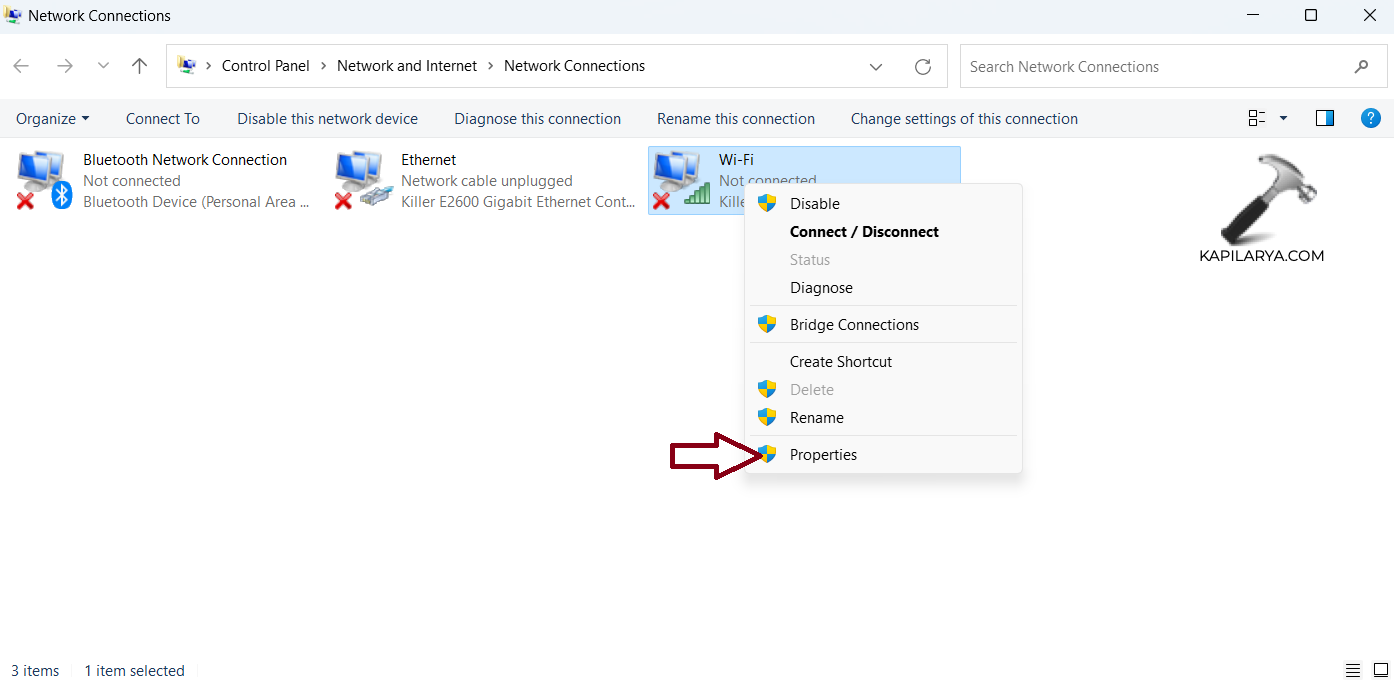Switch to details view in status bar
The height and width of the screenshot is (681, 1394).
coord(1353,670)
